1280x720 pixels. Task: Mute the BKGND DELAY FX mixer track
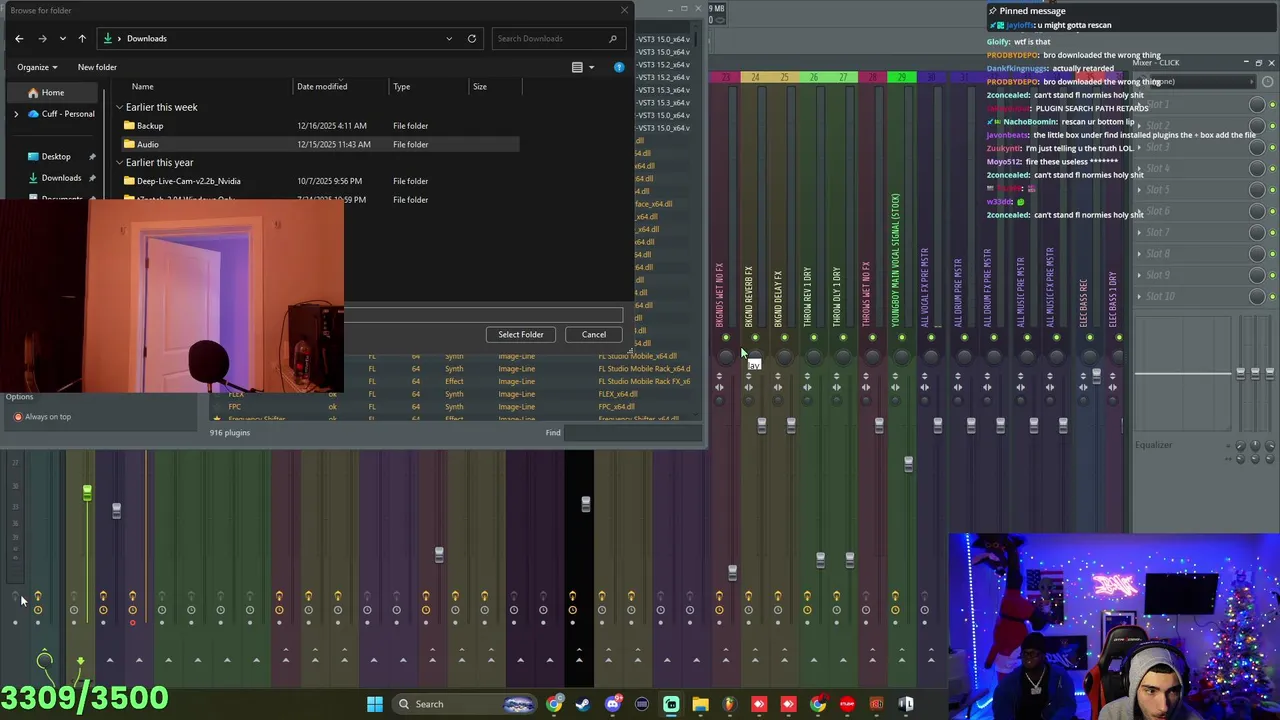(x=784, y=337)
